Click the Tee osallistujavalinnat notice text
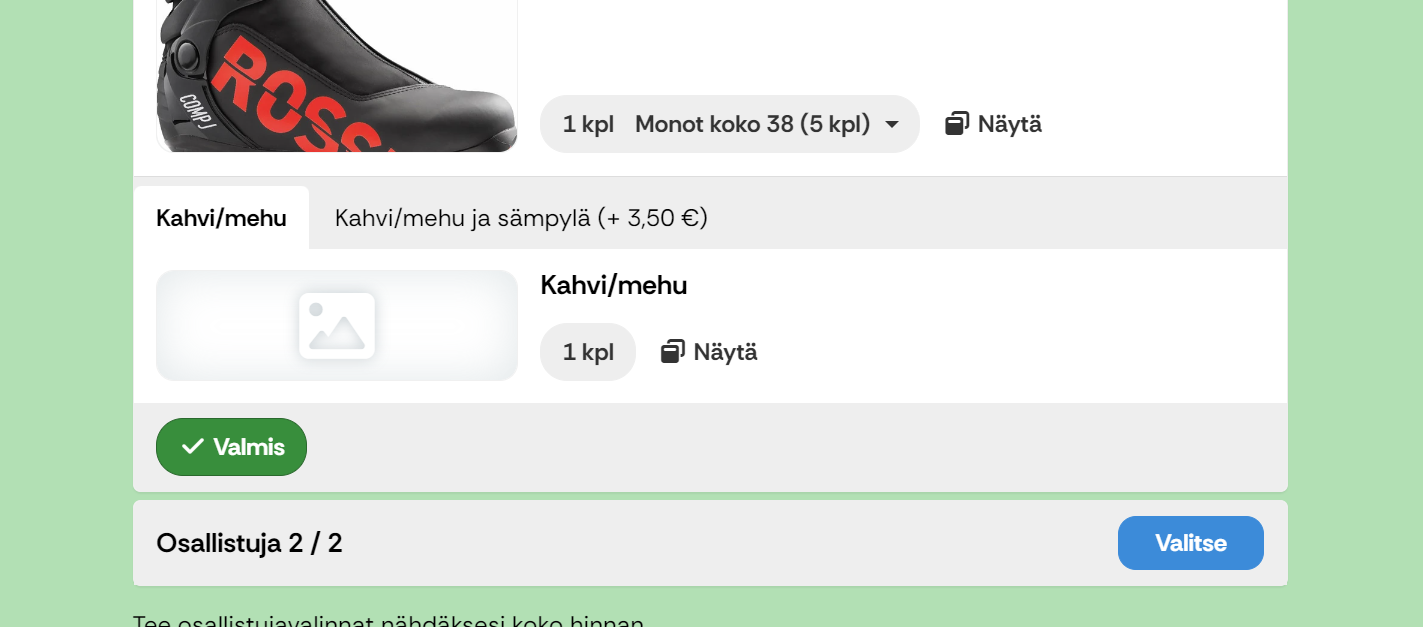Screen dimensions: 1423x627 tap(388, 621)
